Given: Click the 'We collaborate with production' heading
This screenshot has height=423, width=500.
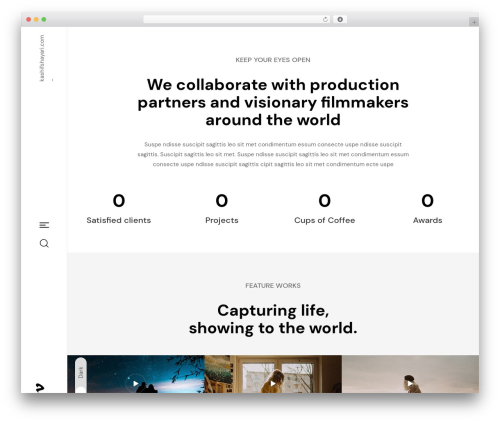Looking at the screenshot, I should point(273,102).
